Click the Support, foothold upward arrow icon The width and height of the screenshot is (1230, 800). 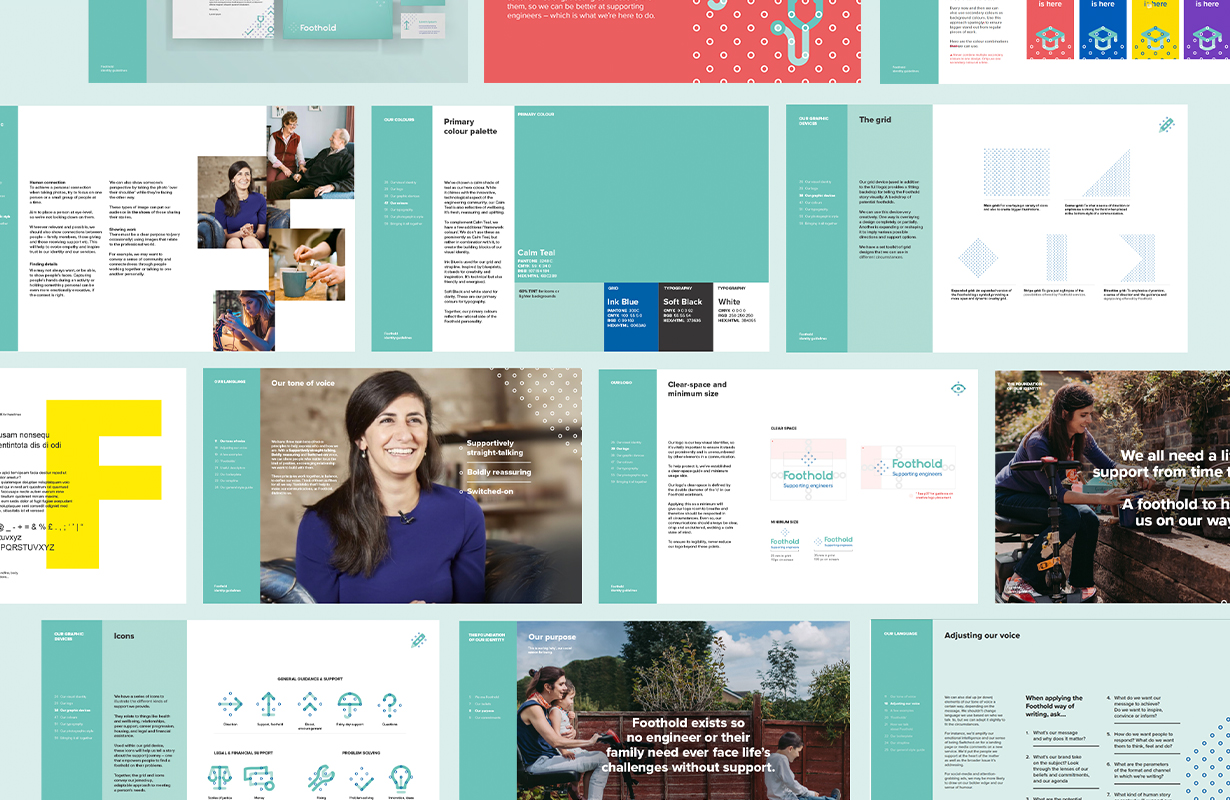[x=267, y=703]
